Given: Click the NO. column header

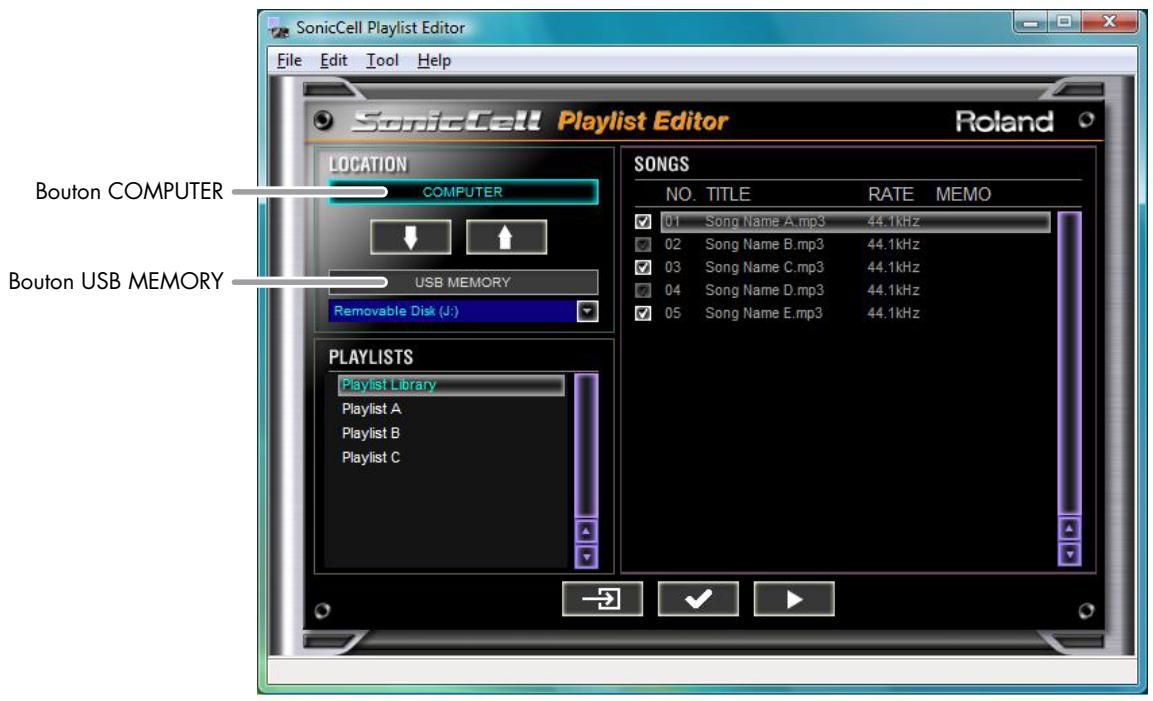Looking at the screenshot, I should pyautogui.click(x=680, y=194).
